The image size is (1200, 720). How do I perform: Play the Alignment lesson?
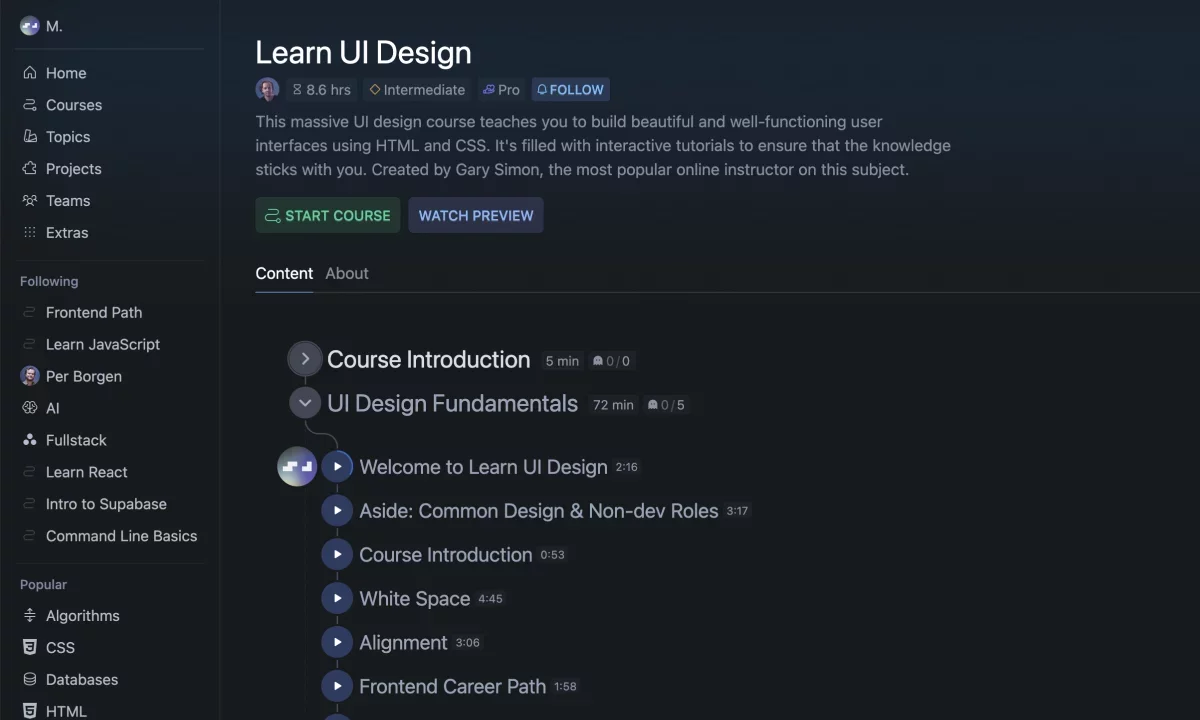point(337,642)
